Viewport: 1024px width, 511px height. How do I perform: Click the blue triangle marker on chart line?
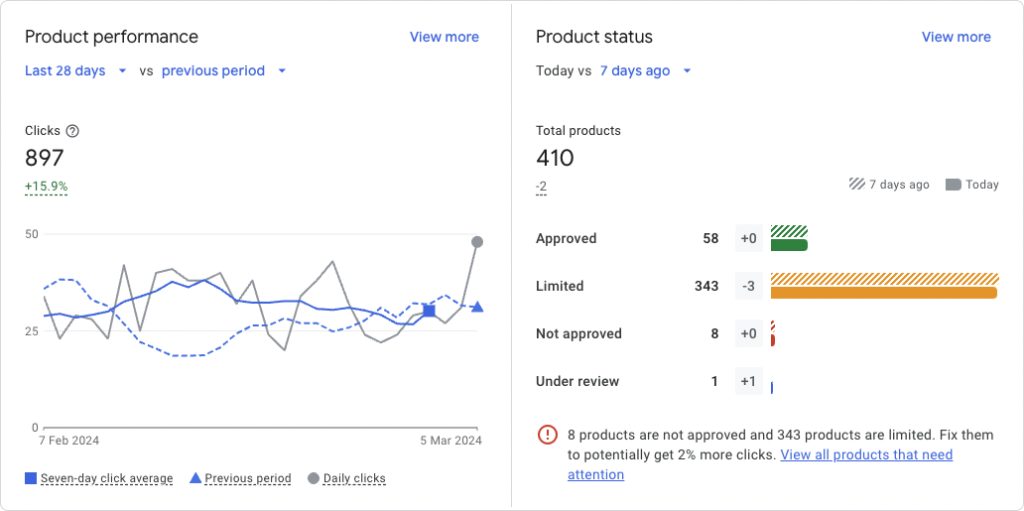coord(477,307)
